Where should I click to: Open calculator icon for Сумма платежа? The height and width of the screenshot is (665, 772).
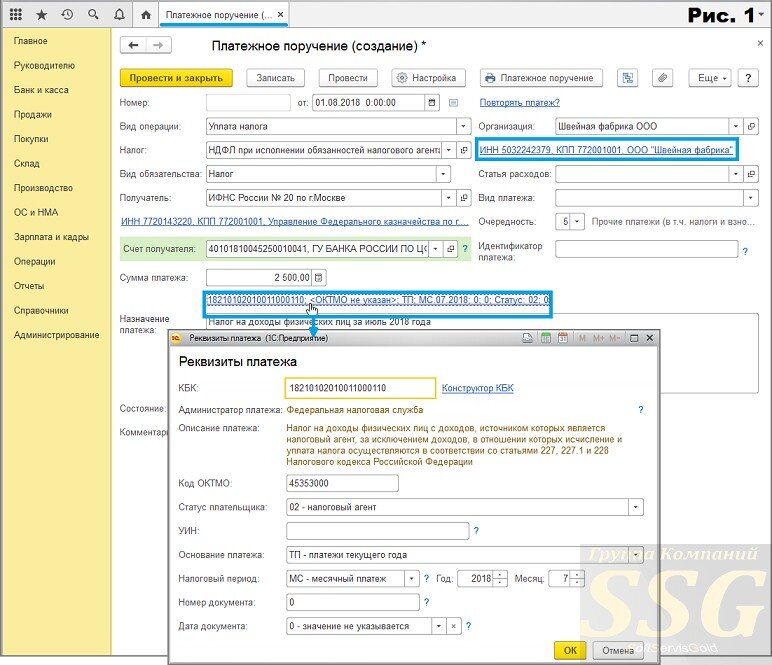pos(319,278)
